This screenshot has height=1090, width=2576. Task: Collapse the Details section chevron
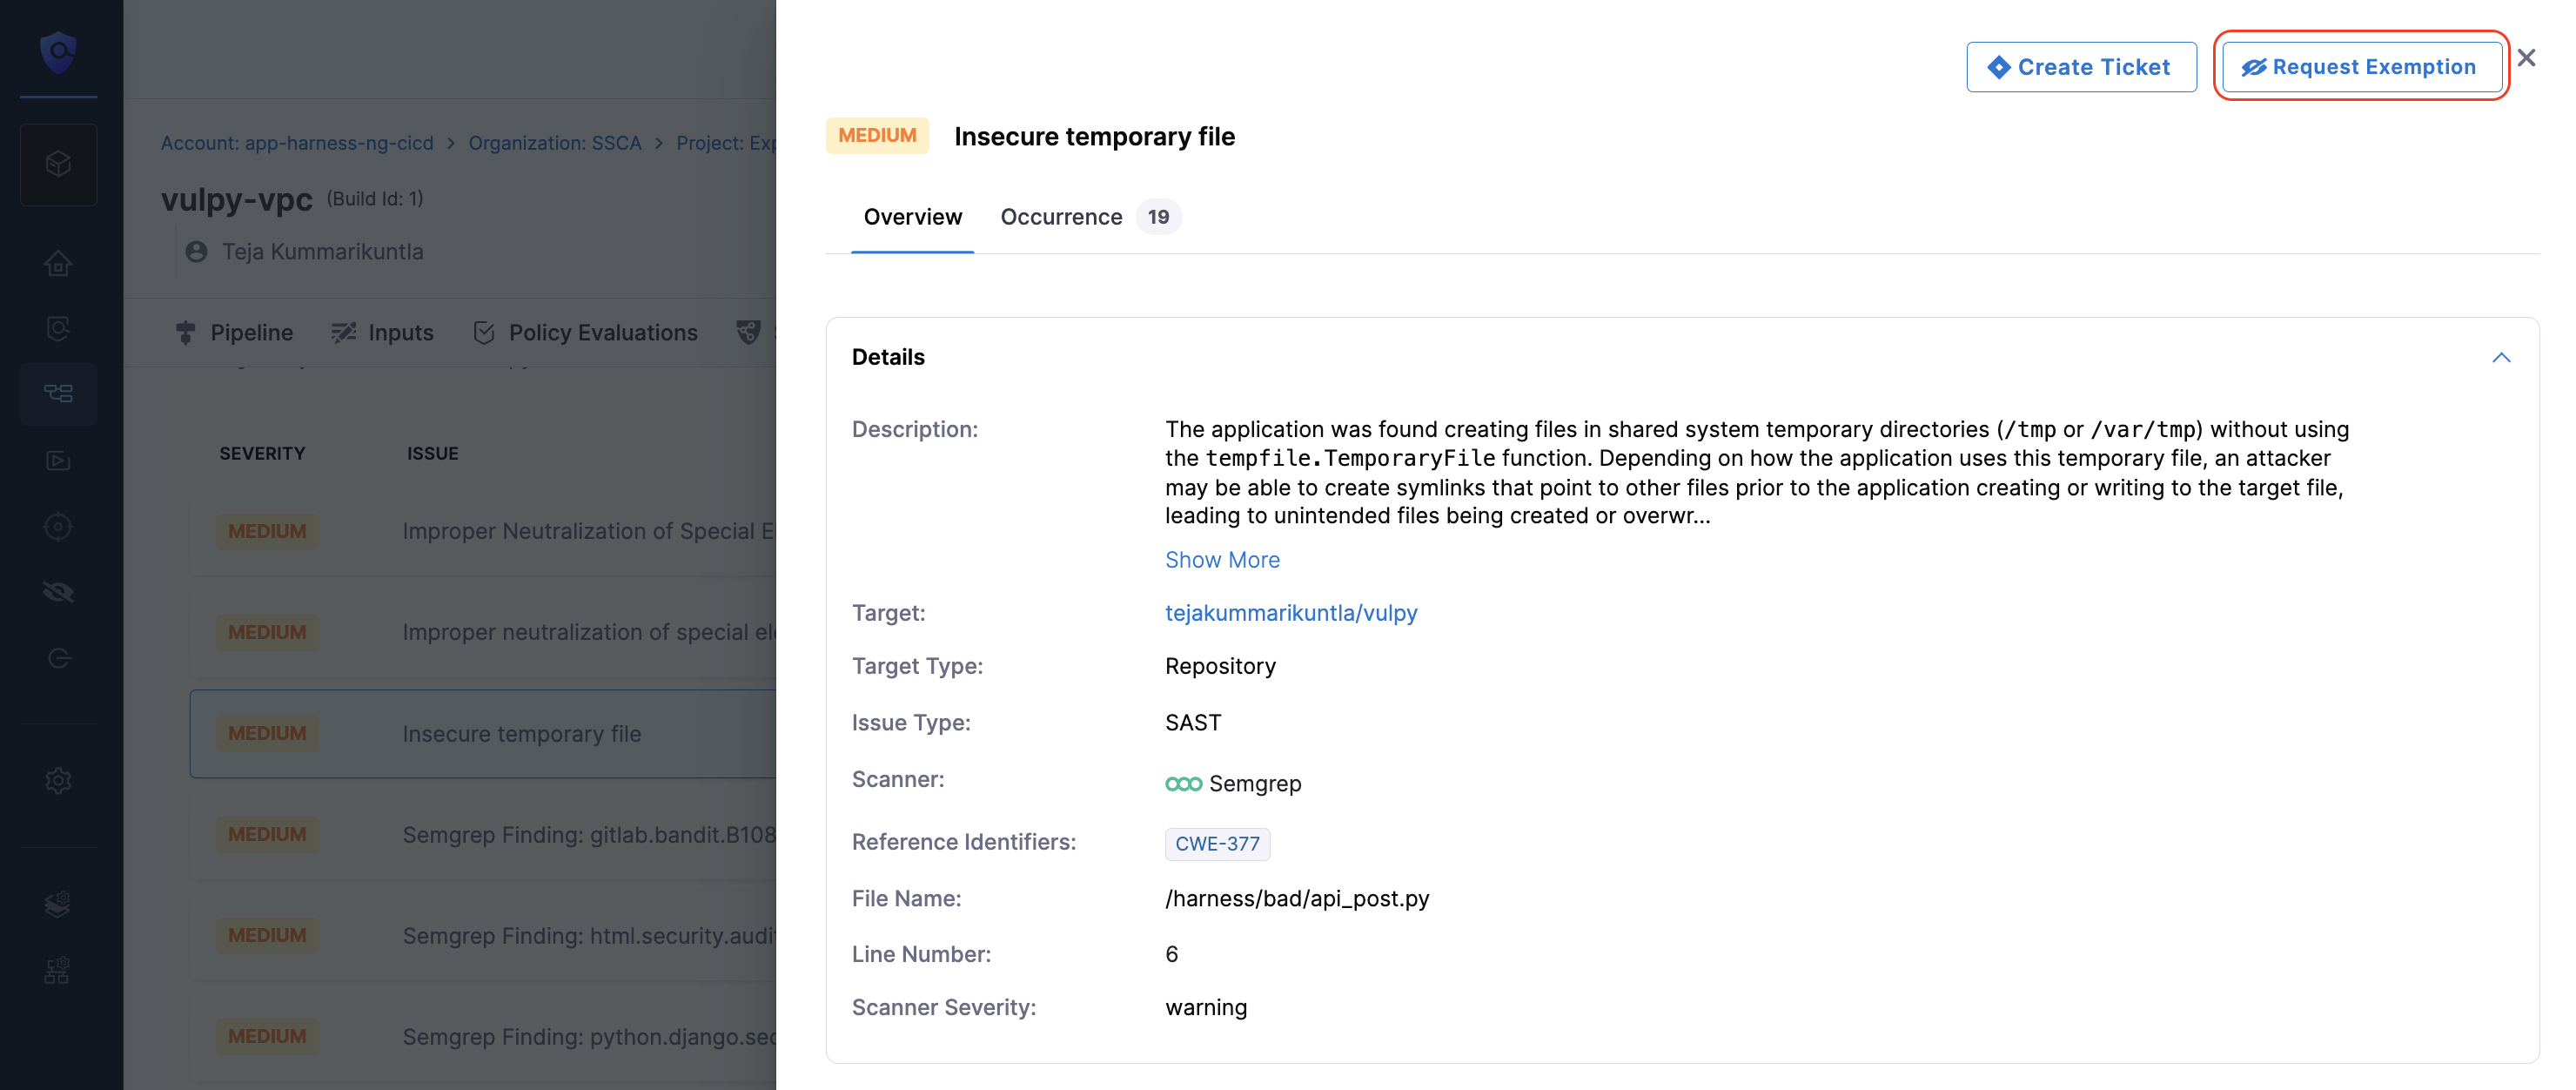tap(2500, 357)
